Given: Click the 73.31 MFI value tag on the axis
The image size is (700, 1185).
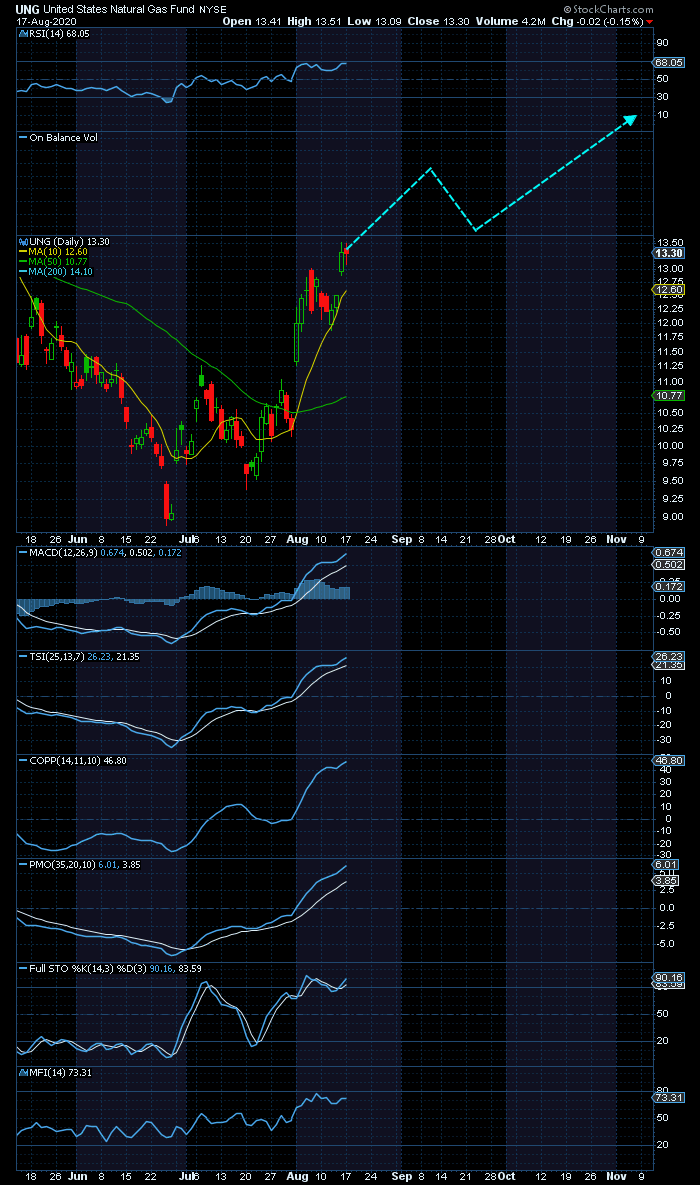Looking at the screenshot, I should 668,1098.
